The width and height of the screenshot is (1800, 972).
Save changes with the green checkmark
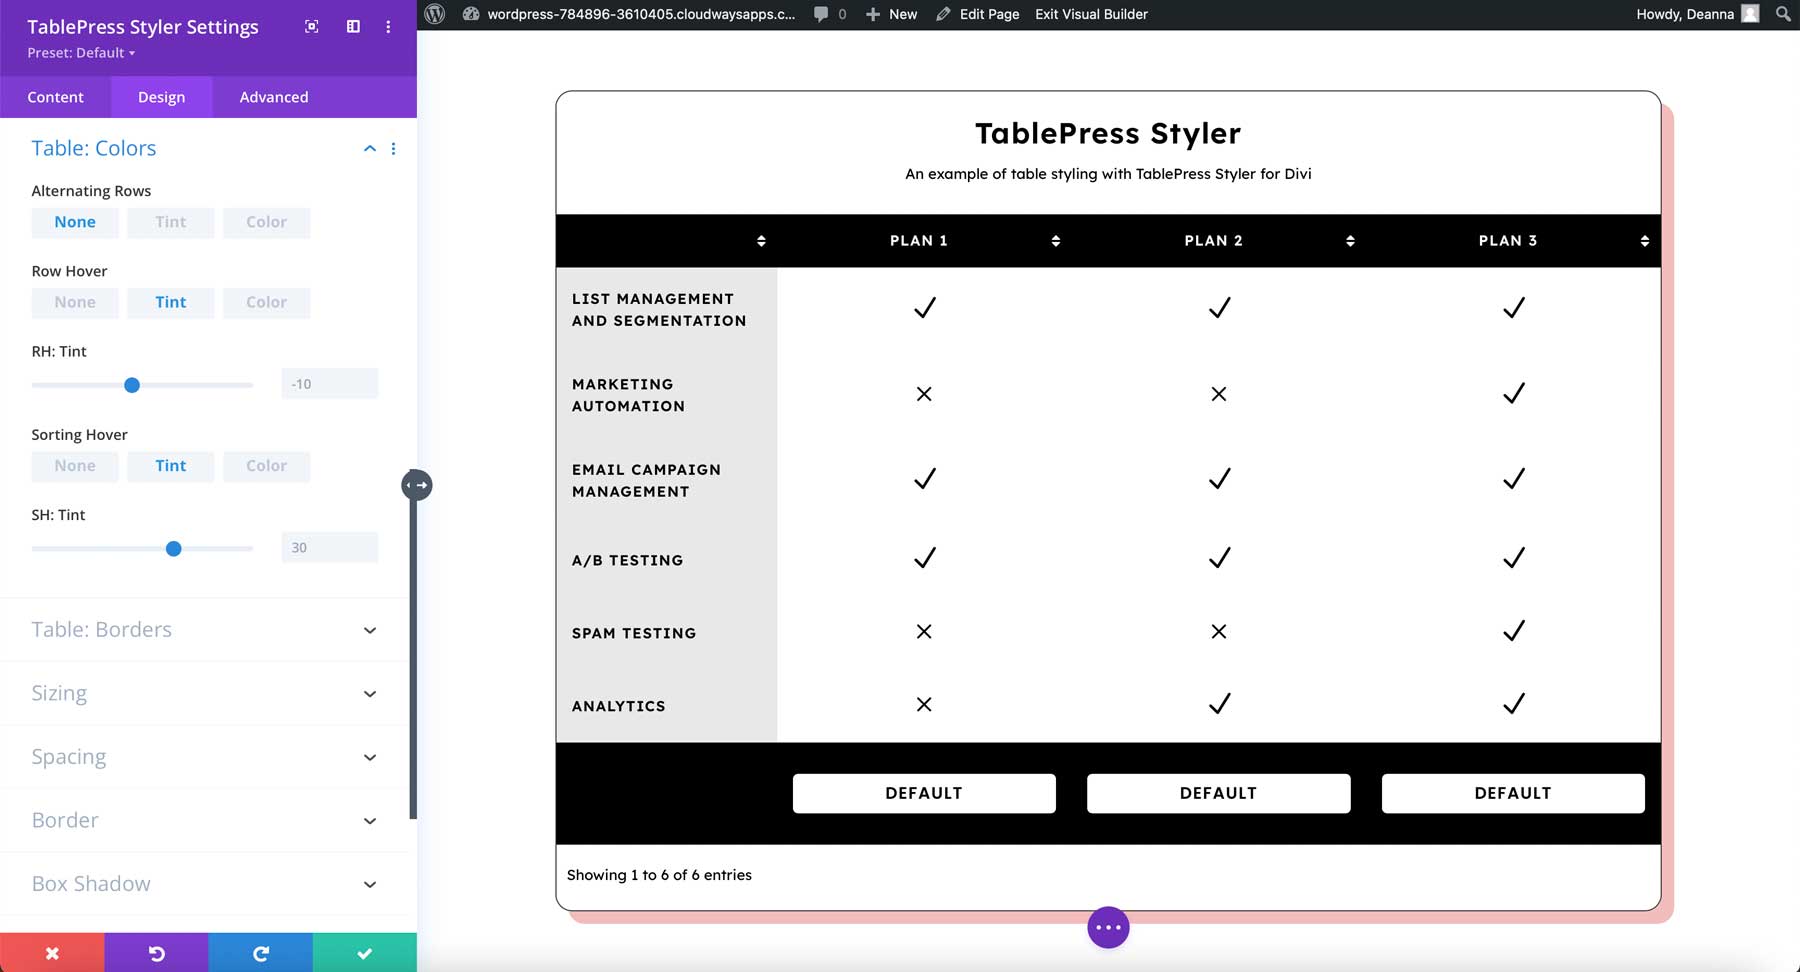coord(364,953)
